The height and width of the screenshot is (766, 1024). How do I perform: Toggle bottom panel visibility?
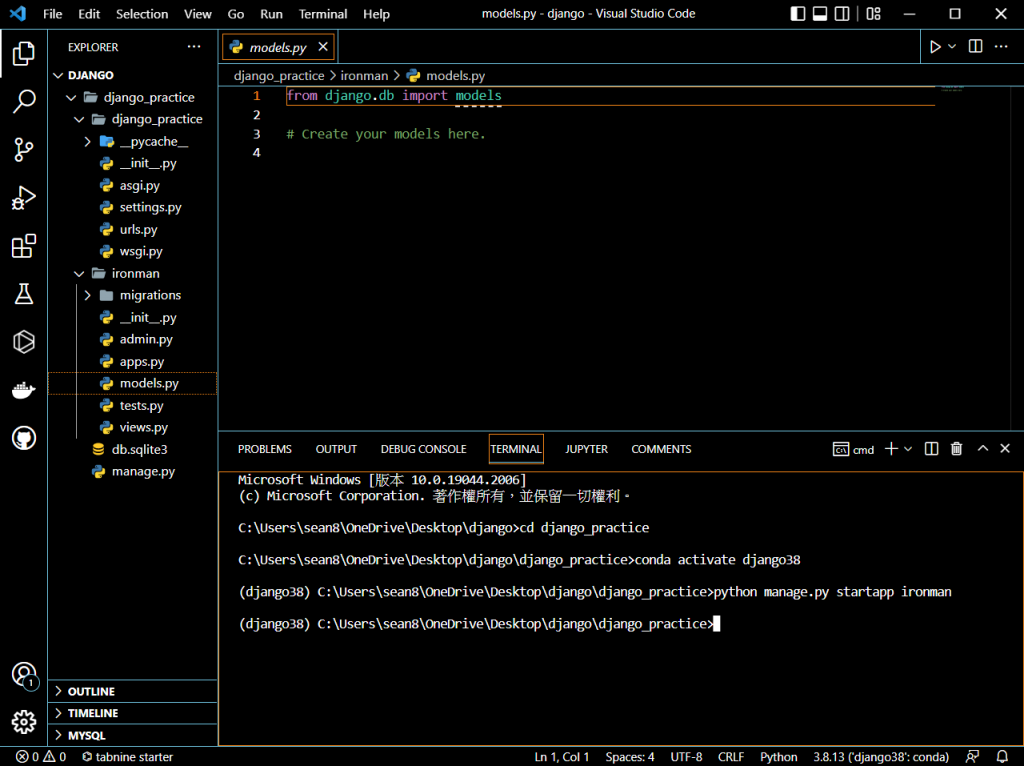pos(820,14)
